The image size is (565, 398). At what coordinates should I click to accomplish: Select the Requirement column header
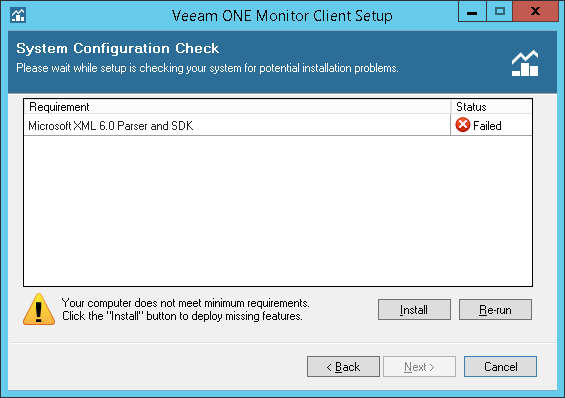pos(237,107)
